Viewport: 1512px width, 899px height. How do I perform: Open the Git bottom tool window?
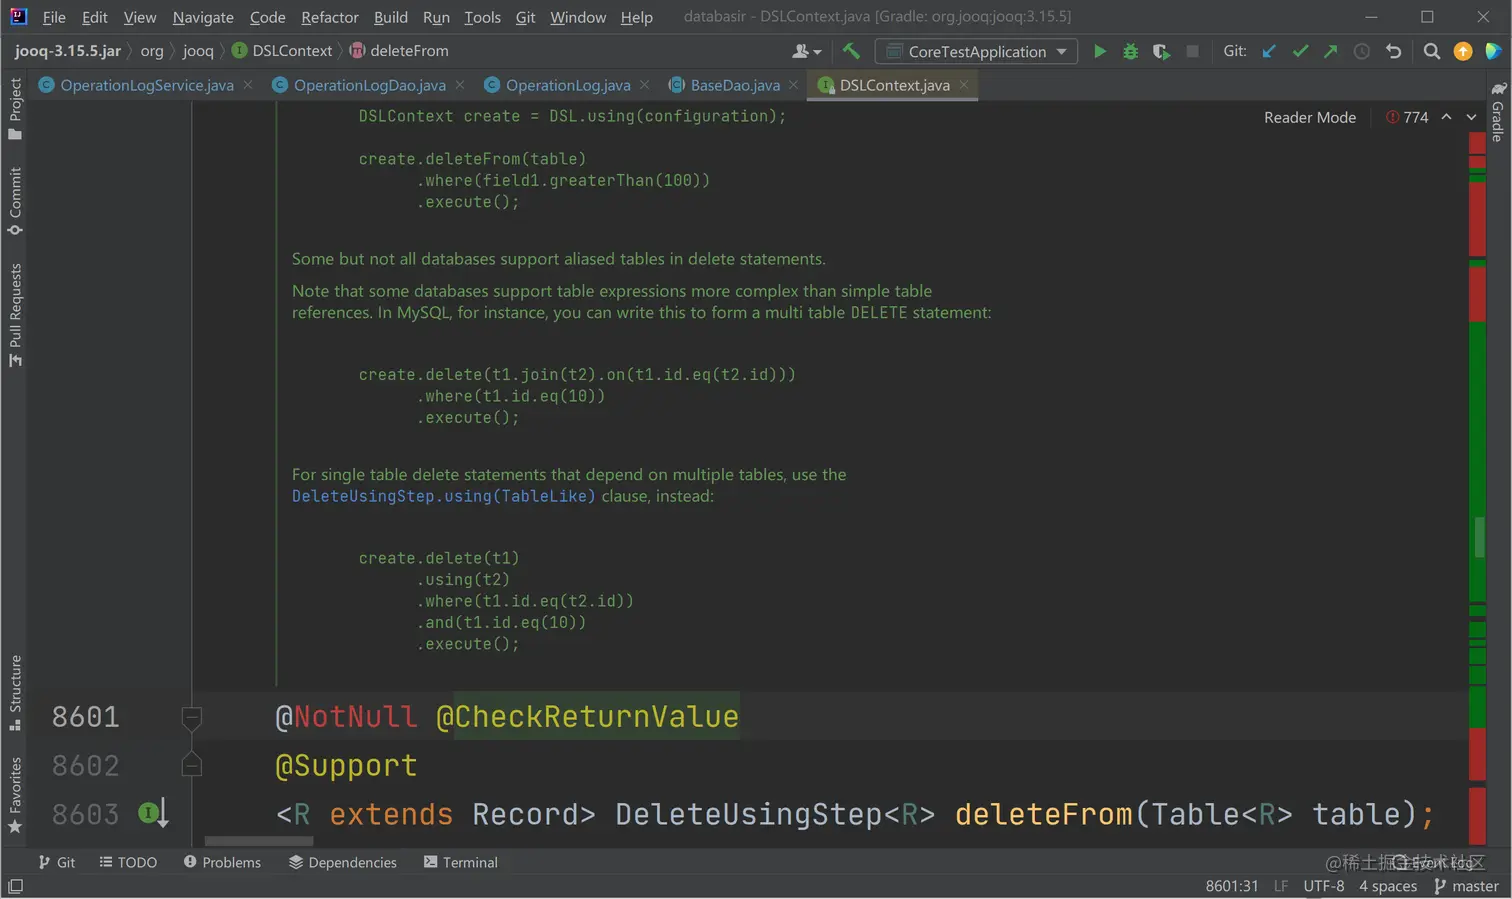pyautogui.click(x=56, y=862)
